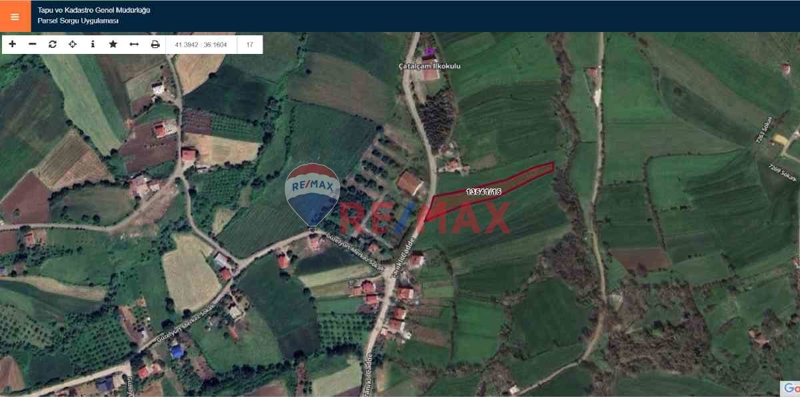
Task: Zoom out with the minus icon
Action: pyautogui.click(x=32, y=44)
